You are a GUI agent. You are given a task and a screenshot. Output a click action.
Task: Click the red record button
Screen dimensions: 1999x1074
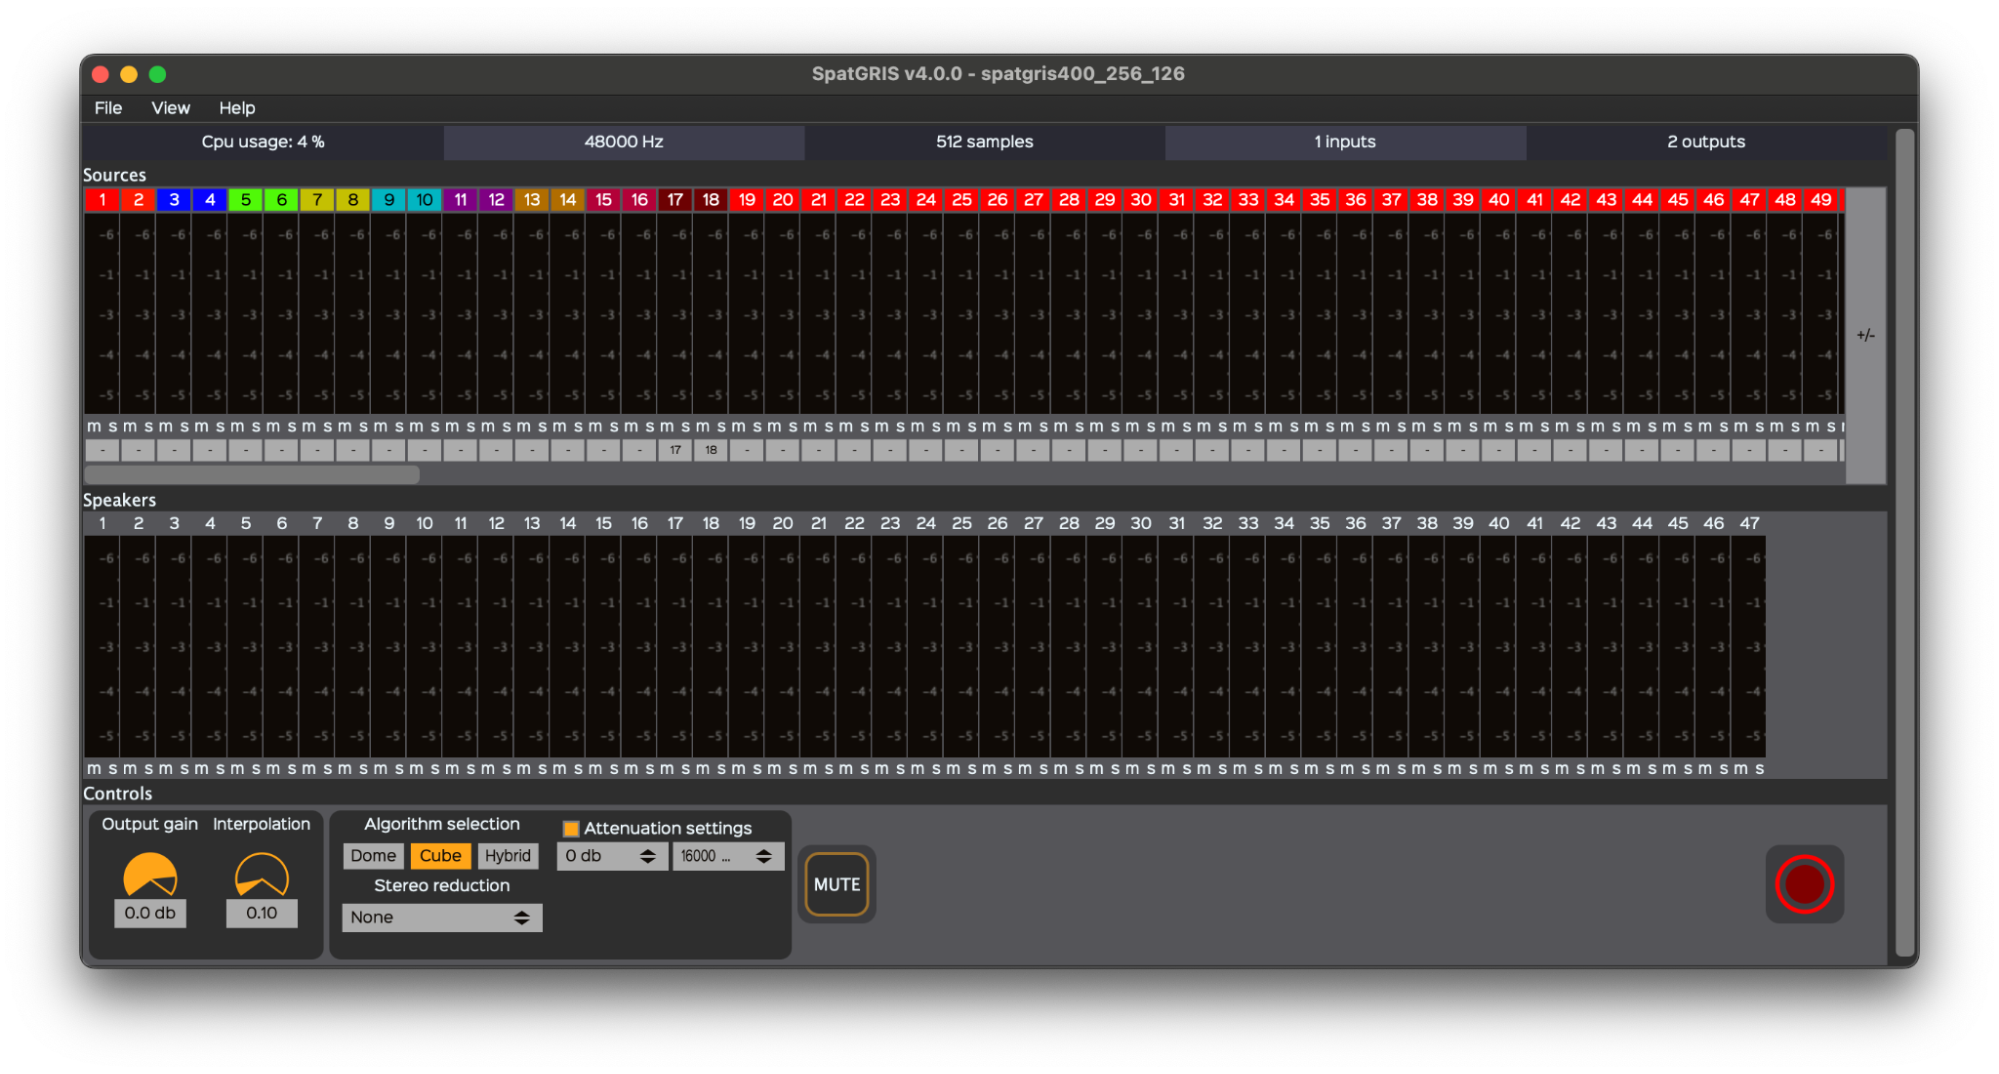pyautogui.click(x=1803, y=884)
